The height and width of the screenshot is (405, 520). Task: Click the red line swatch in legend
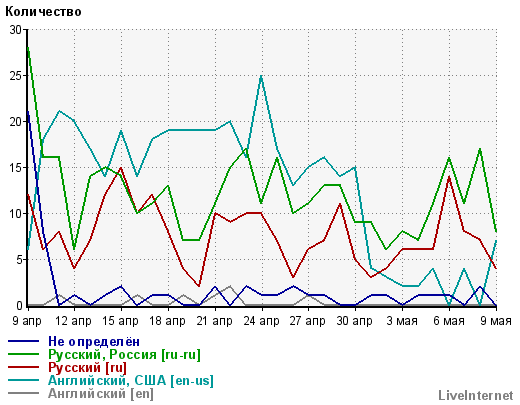pos(24,367)
